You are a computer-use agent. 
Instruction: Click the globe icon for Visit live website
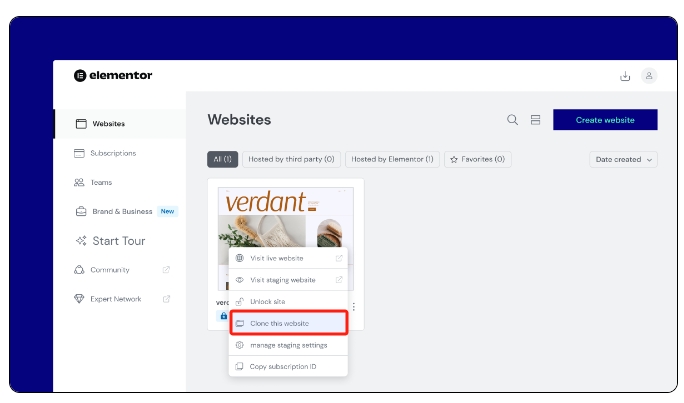coord(239,258)
